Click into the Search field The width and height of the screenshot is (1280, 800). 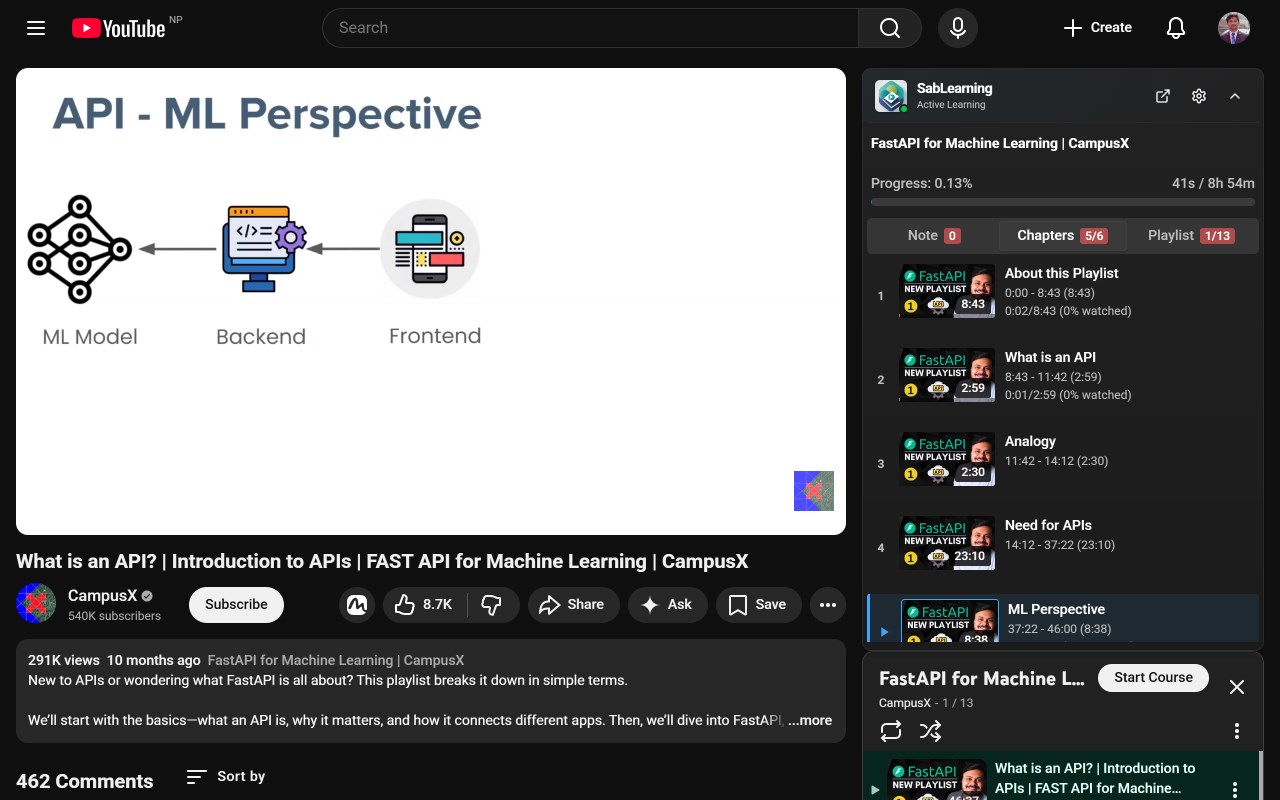(590, 28)
